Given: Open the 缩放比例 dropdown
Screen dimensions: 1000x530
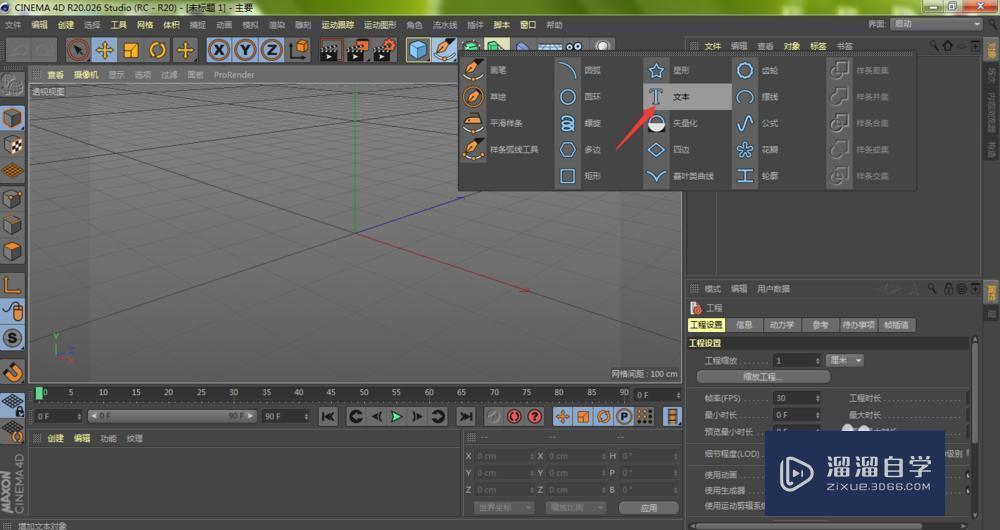Looking at the screenshot, I should pyautogui.click(x=576, y=508).
